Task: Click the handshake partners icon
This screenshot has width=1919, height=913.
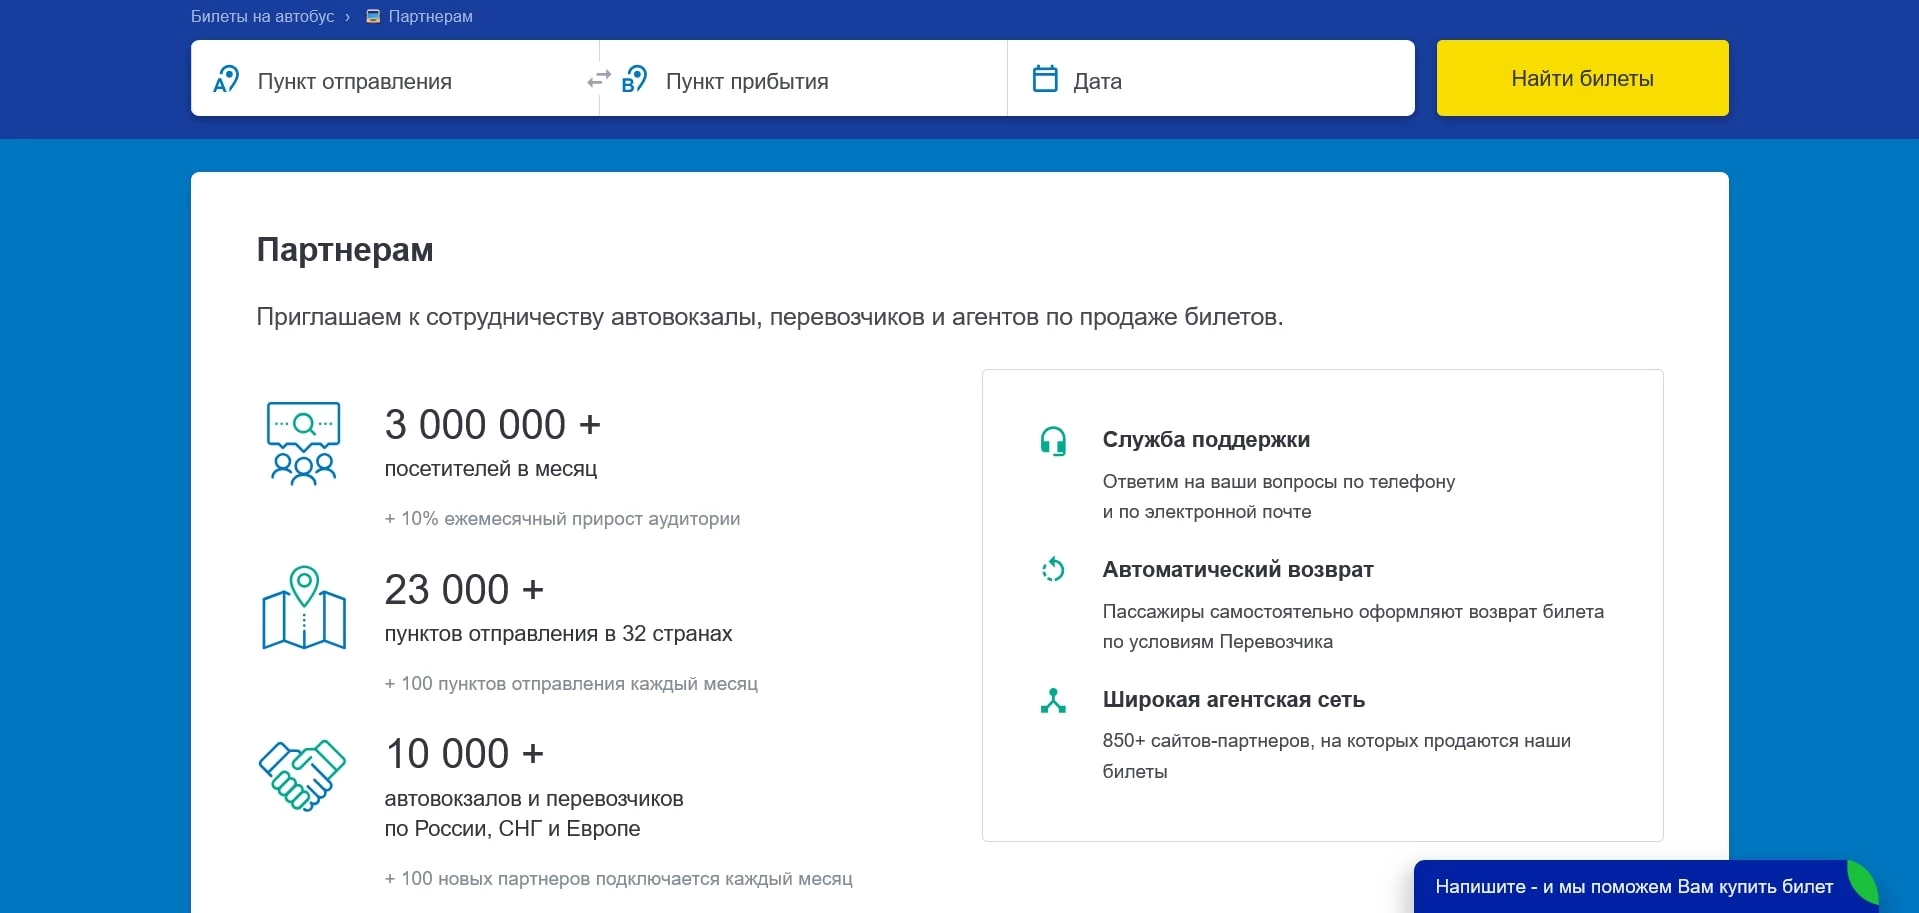Action: click(x=302, y=775)
